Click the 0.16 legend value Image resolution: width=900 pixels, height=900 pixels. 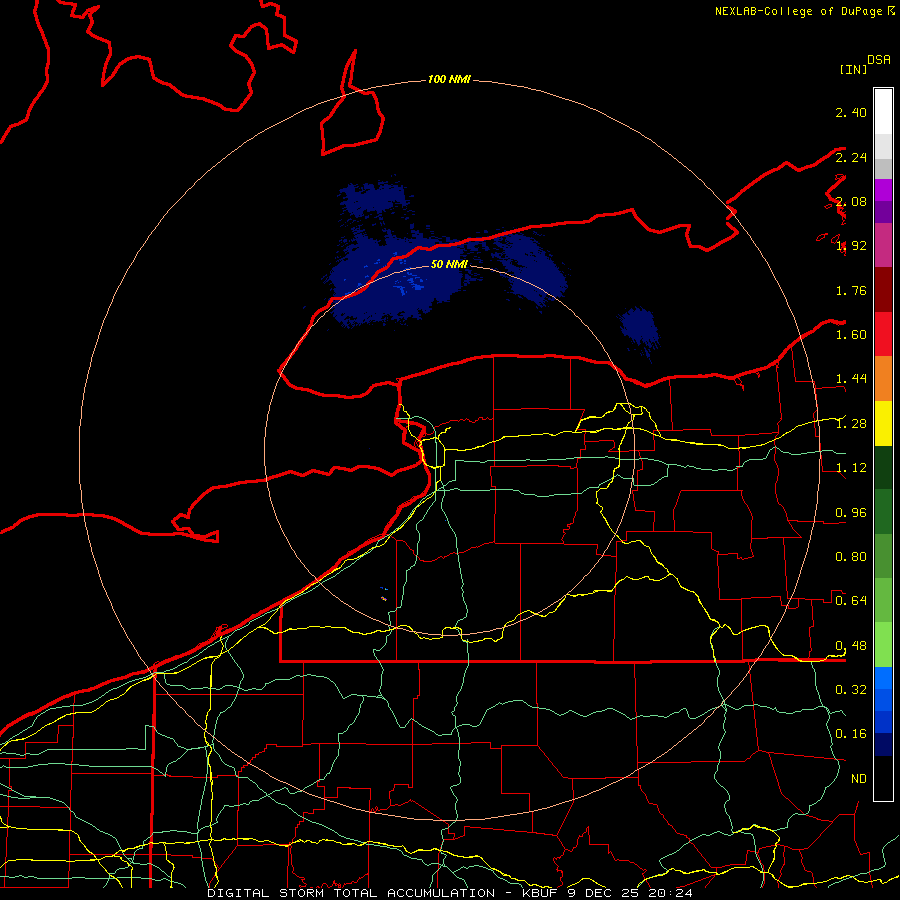tap(851, 734)
